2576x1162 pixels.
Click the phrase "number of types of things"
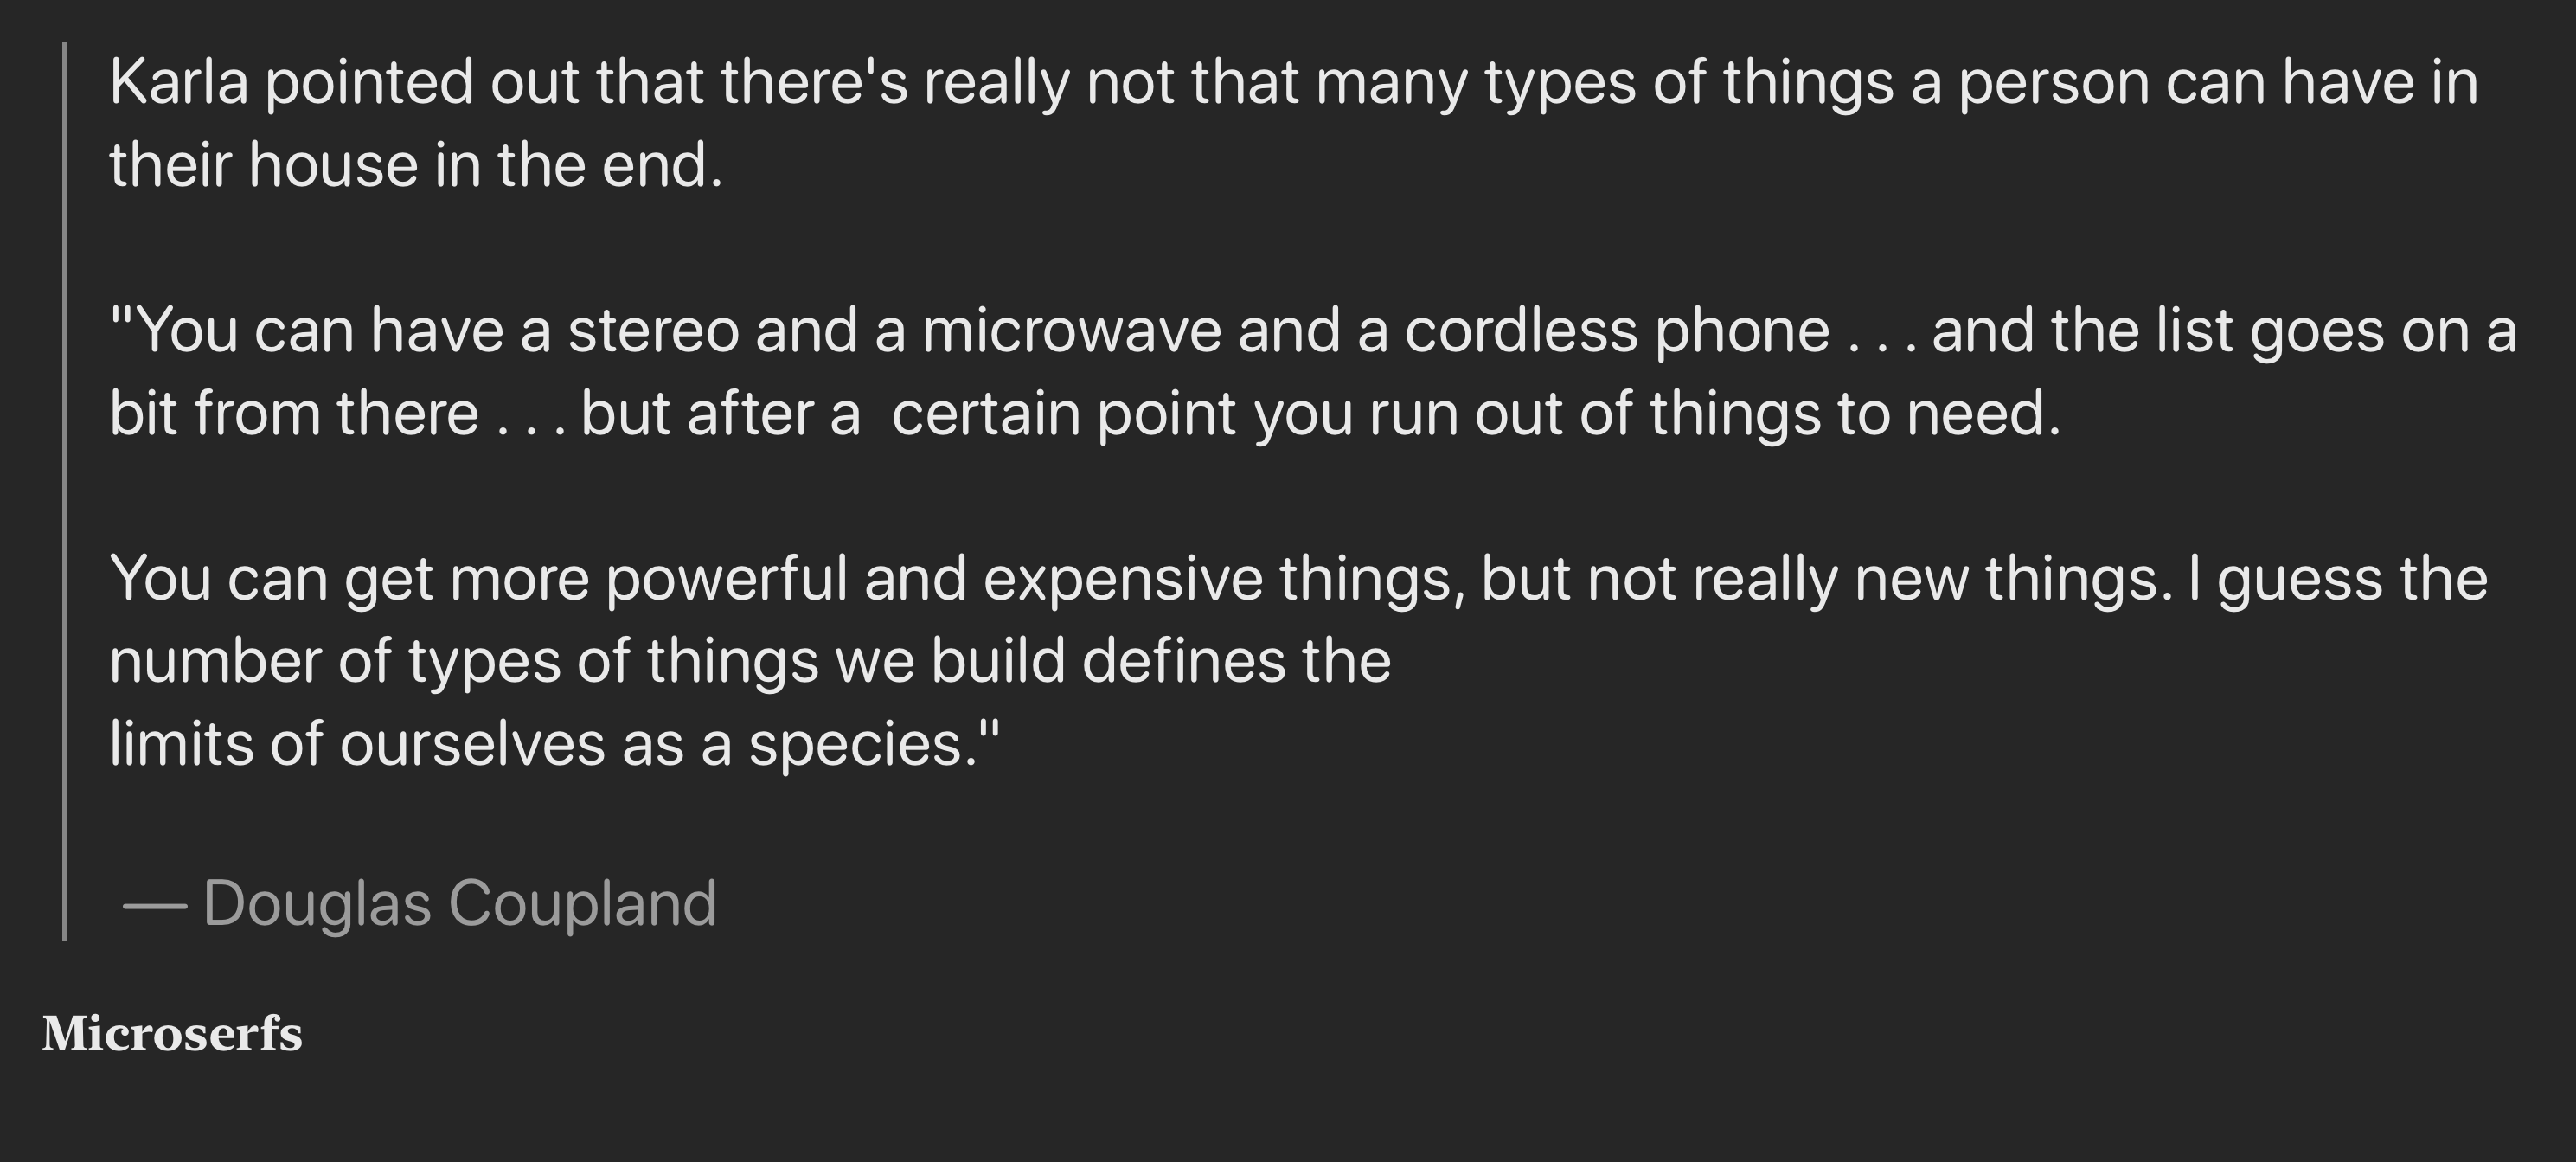coord(463,662)
